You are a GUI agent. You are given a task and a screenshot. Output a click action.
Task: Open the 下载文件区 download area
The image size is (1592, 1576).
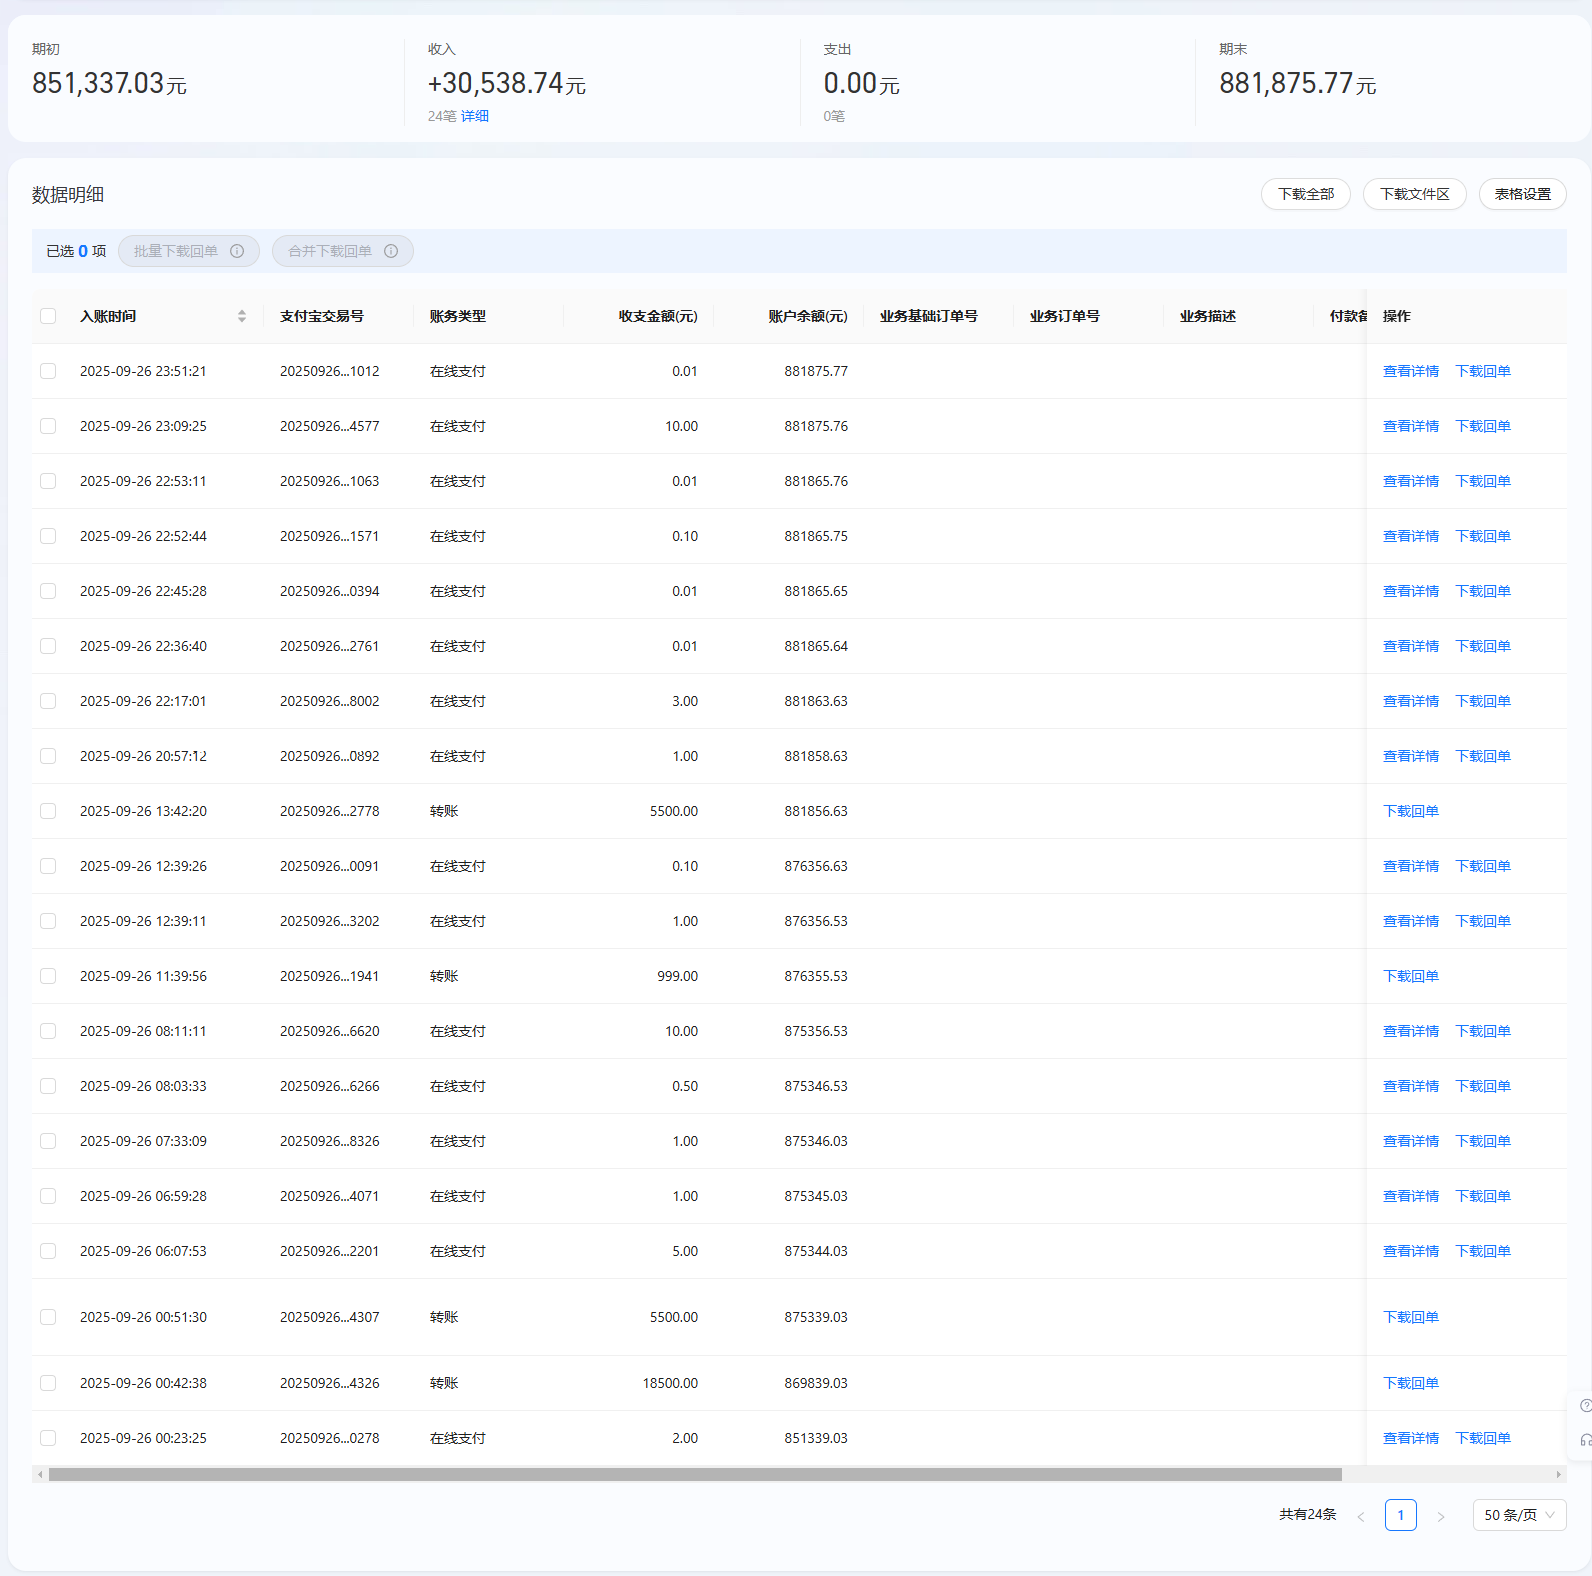[x=1414, y=194]
